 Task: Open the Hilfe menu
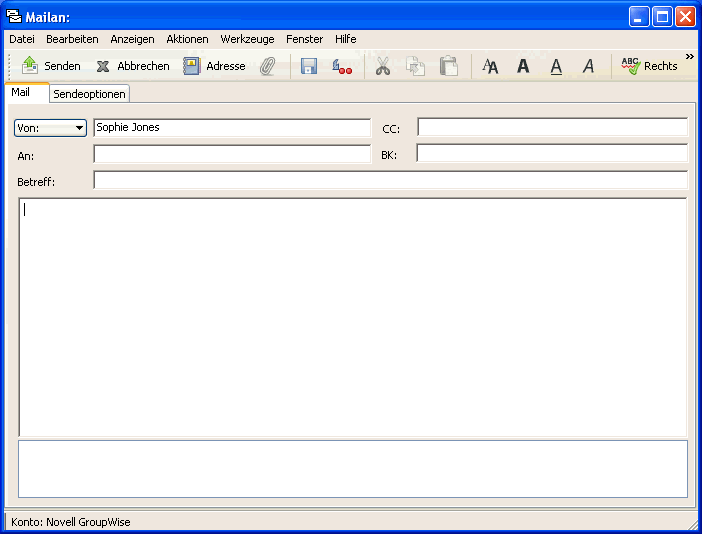346,39
